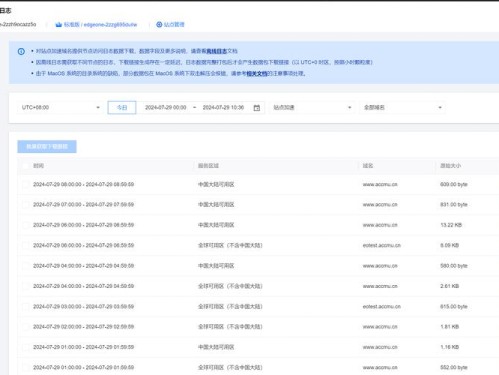Viewport: 499px width, 375px height.
Task: Click the 07:00:00 - 07:59:59 time cell
Action: click(83, 205)
